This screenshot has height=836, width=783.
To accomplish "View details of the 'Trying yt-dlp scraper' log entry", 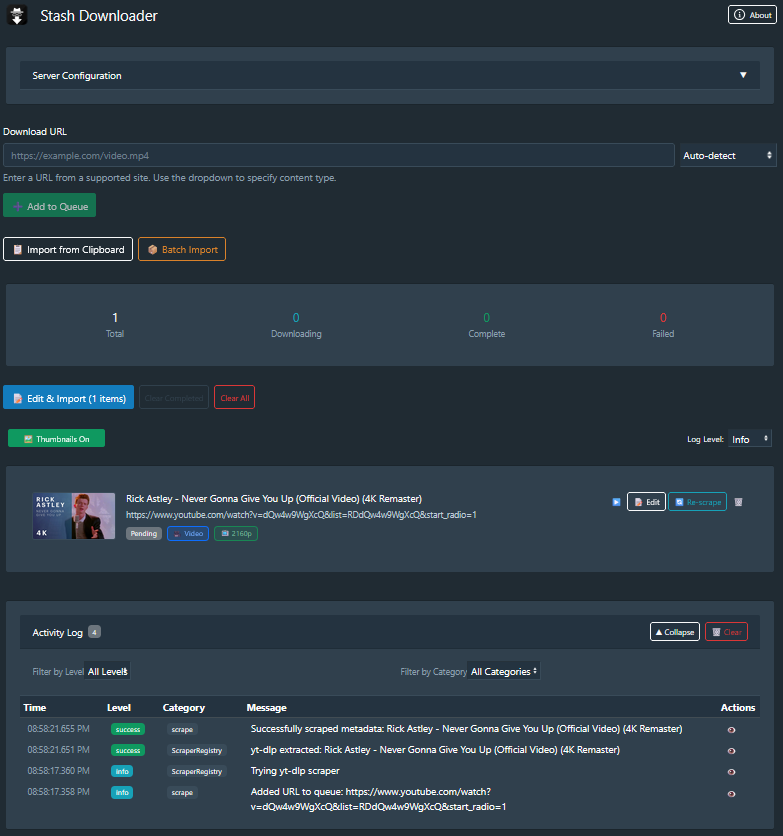I will (x=731, y=772).
